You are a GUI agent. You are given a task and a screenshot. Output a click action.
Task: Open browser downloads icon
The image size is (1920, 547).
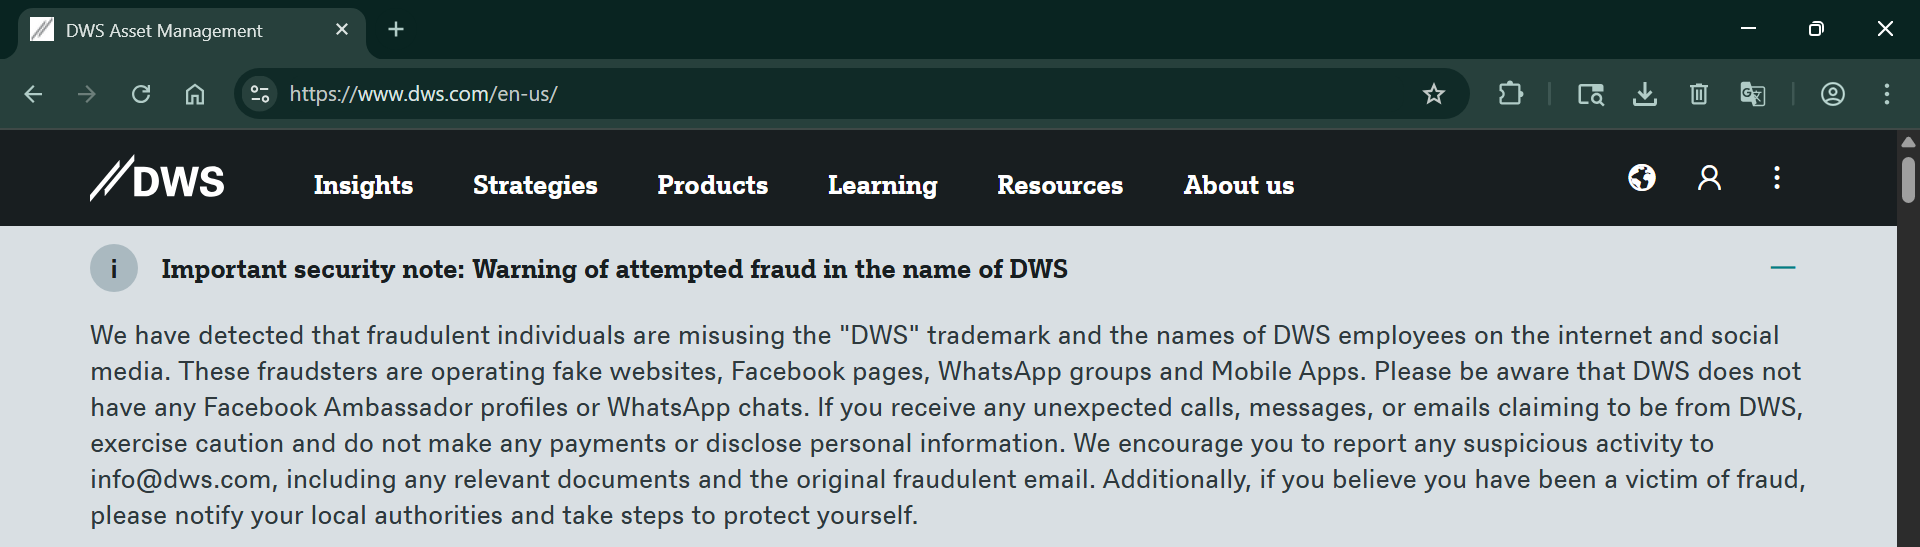(x=1644, y=94)
